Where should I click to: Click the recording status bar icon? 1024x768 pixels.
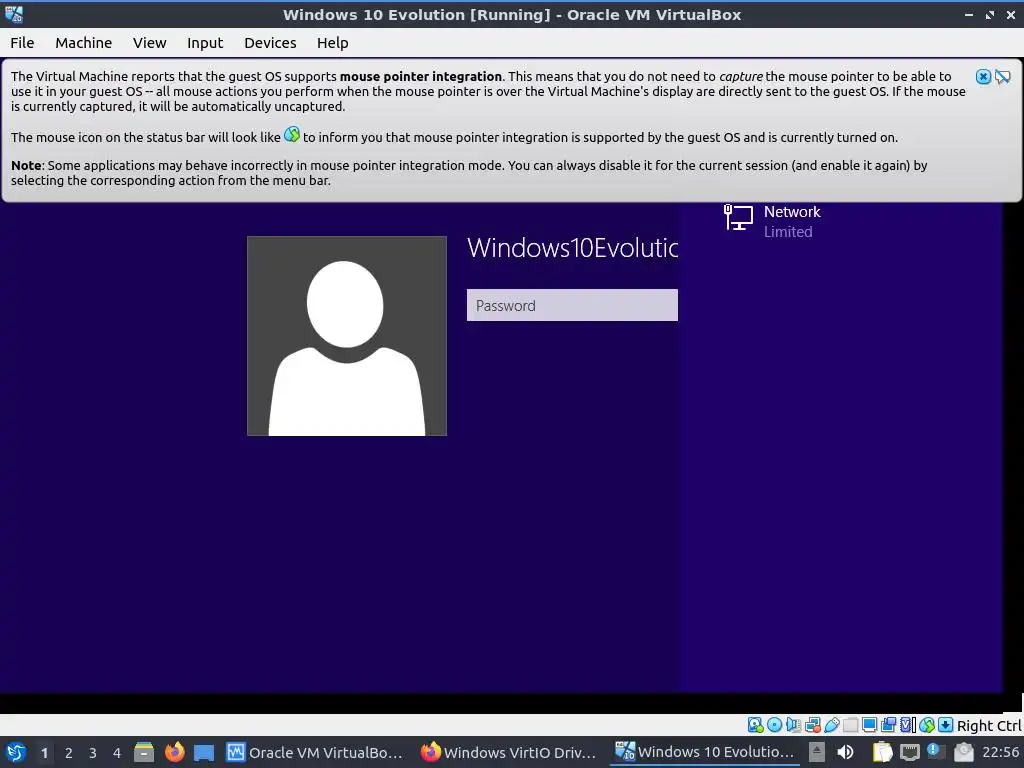point(888,725)
